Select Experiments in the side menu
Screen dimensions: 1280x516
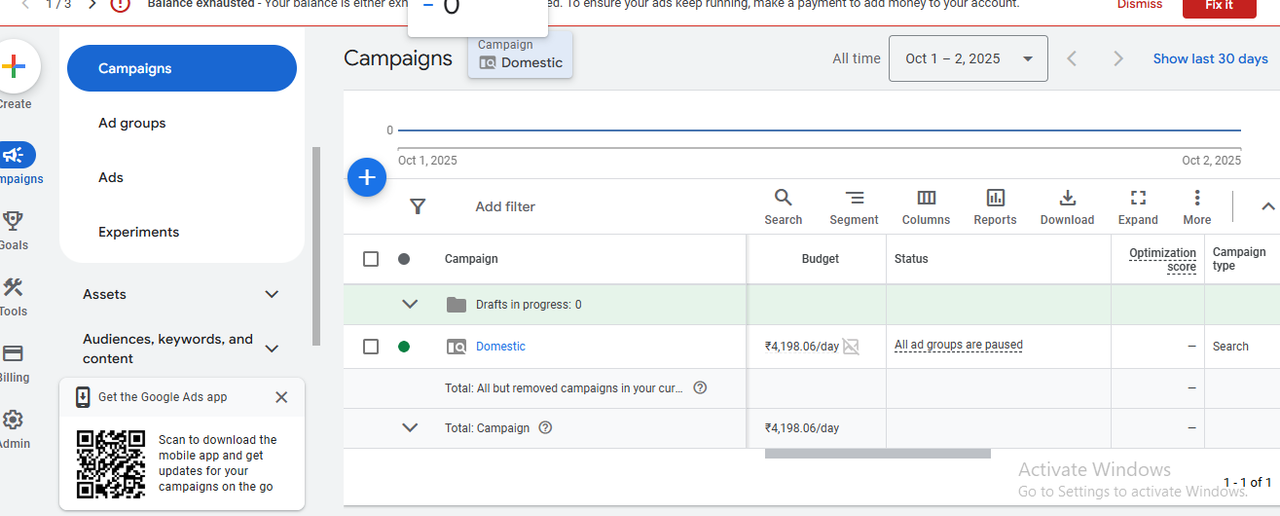(x=139, y=232)
